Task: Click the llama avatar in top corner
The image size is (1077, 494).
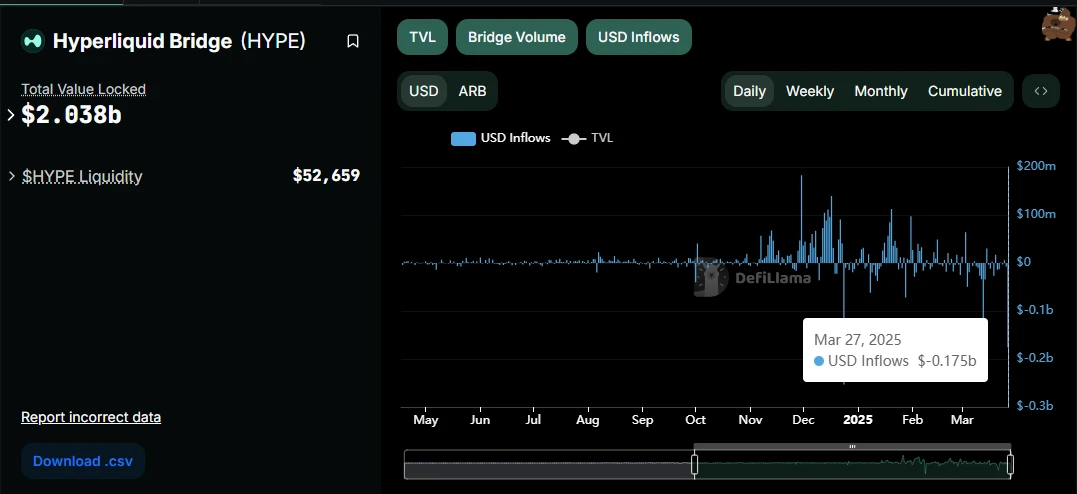Action: click(x=1057, y=24)
